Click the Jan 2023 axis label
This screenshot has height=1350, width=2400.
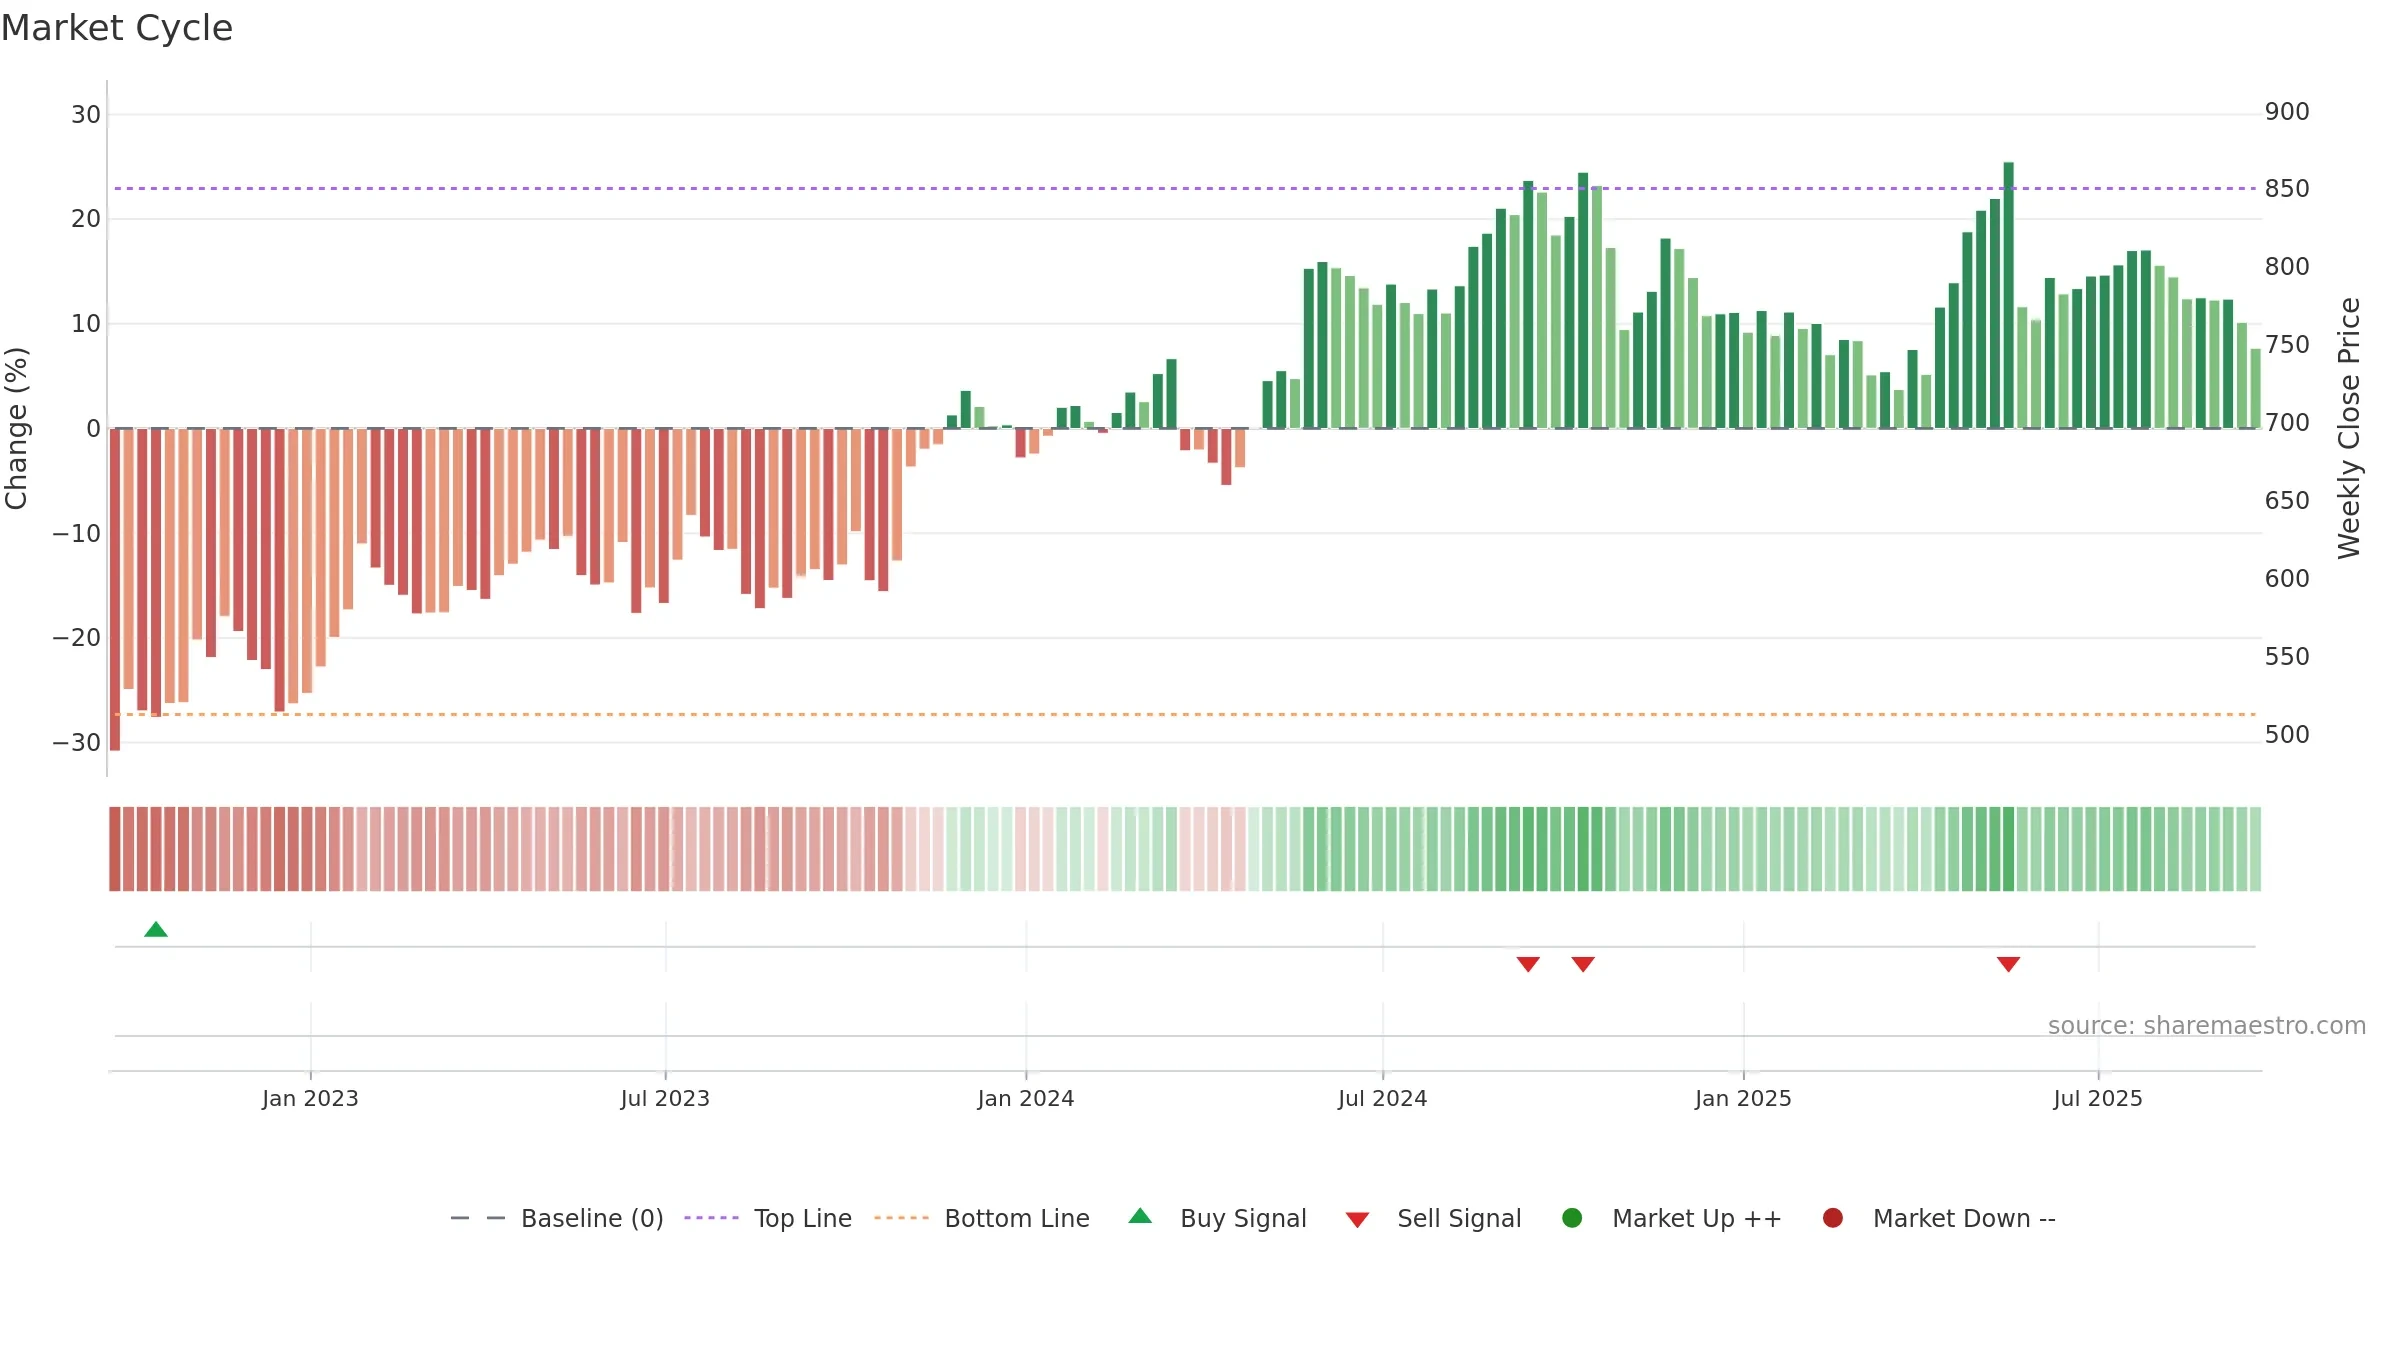point(310,1098)
